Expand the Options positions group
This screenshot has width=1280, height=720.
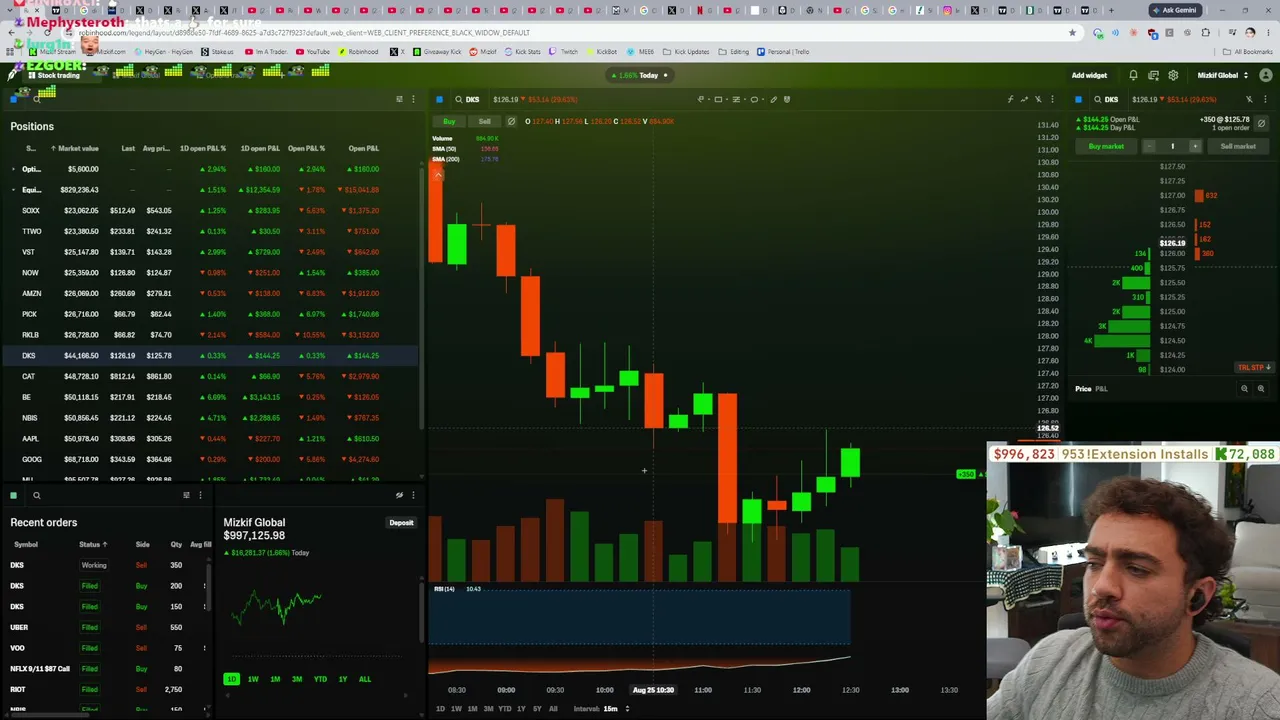coord(13,169)
